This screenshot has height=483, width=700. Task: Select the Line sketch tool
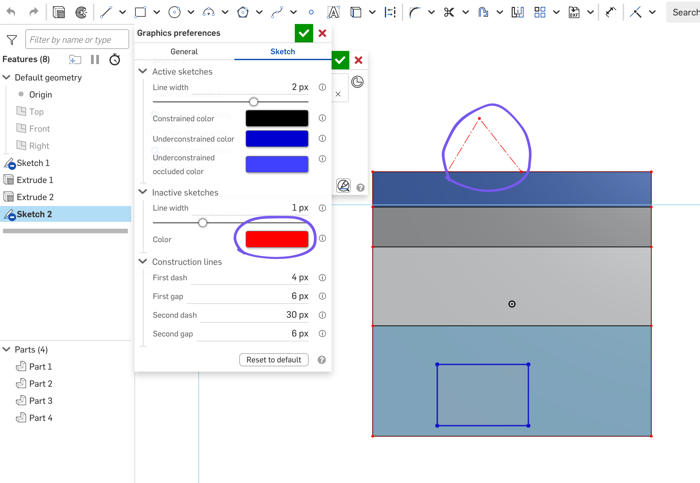tap(106, 12)
